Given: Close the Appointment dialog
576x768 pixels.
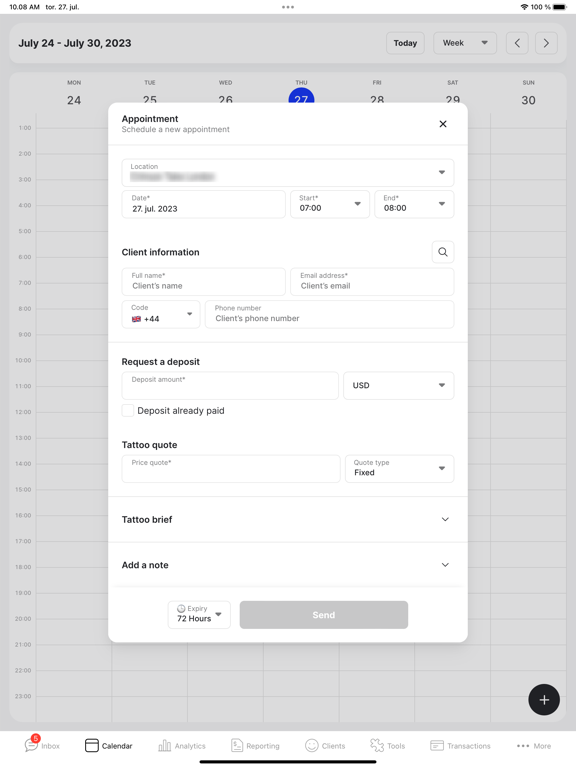Looking at the screenshot, I should (x=443, y=124).
